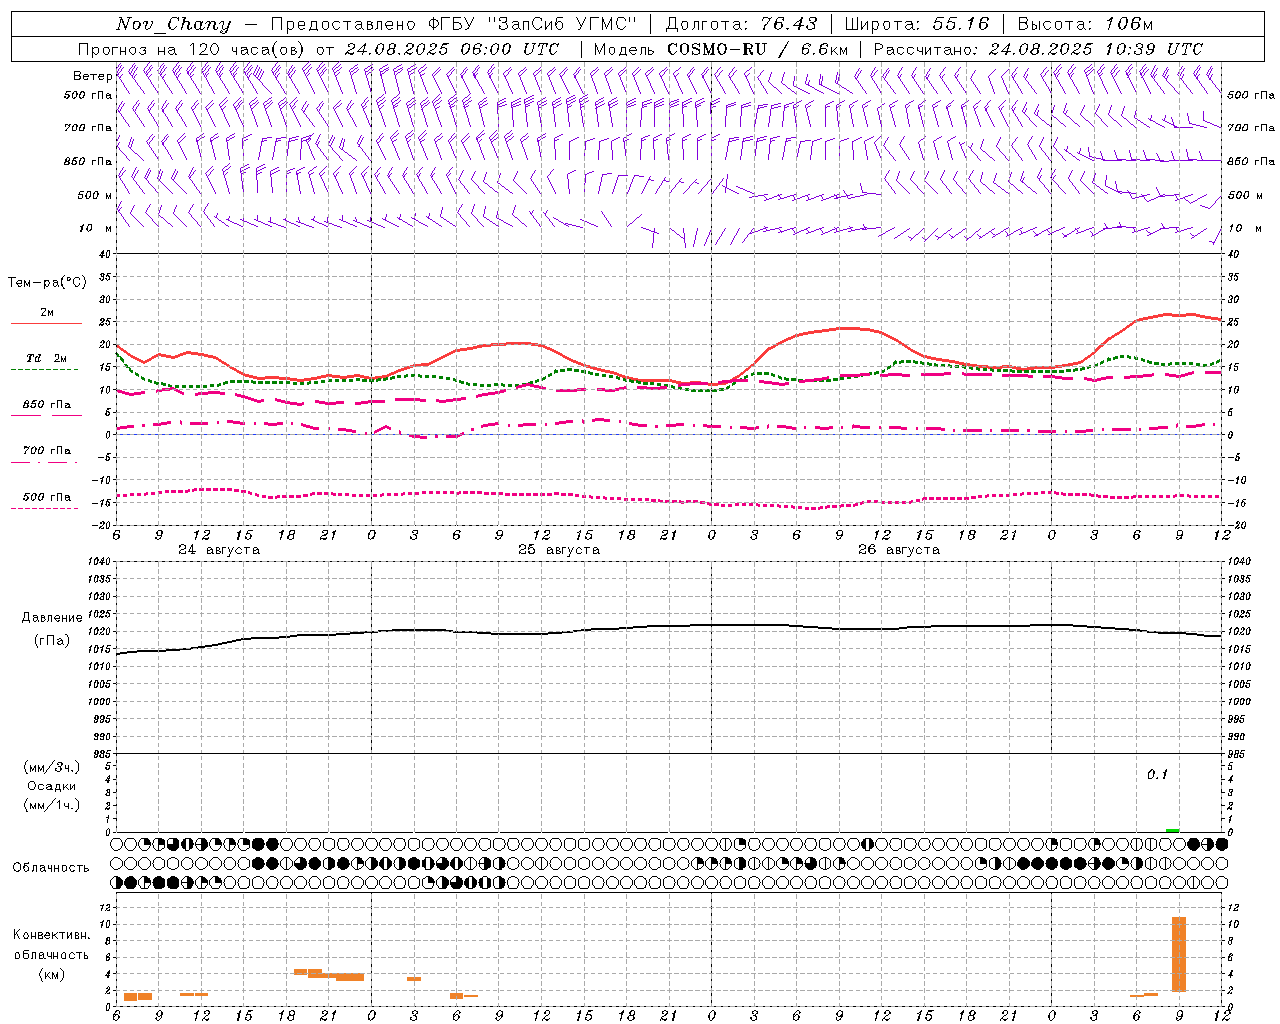Viewport: 1280px width, 1024px height.
Task: Click the 'Осадки' precipitation label
Action: pyautogui.click(x=52, y=786)
